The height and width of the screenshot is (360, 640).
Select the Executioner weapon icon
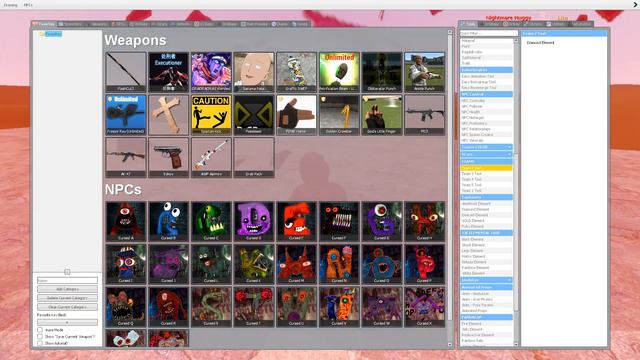tap(168, 72)
